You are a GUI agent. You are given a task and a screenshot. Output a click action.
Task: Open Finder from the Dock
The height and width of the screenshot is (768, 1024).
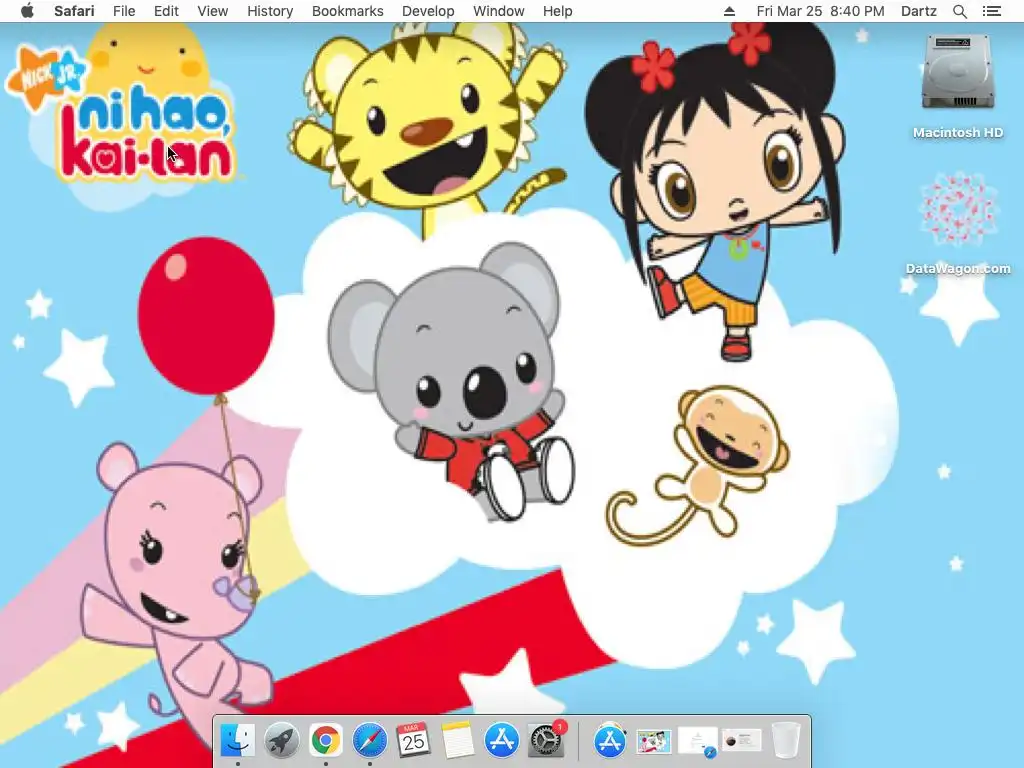[238, 741]
